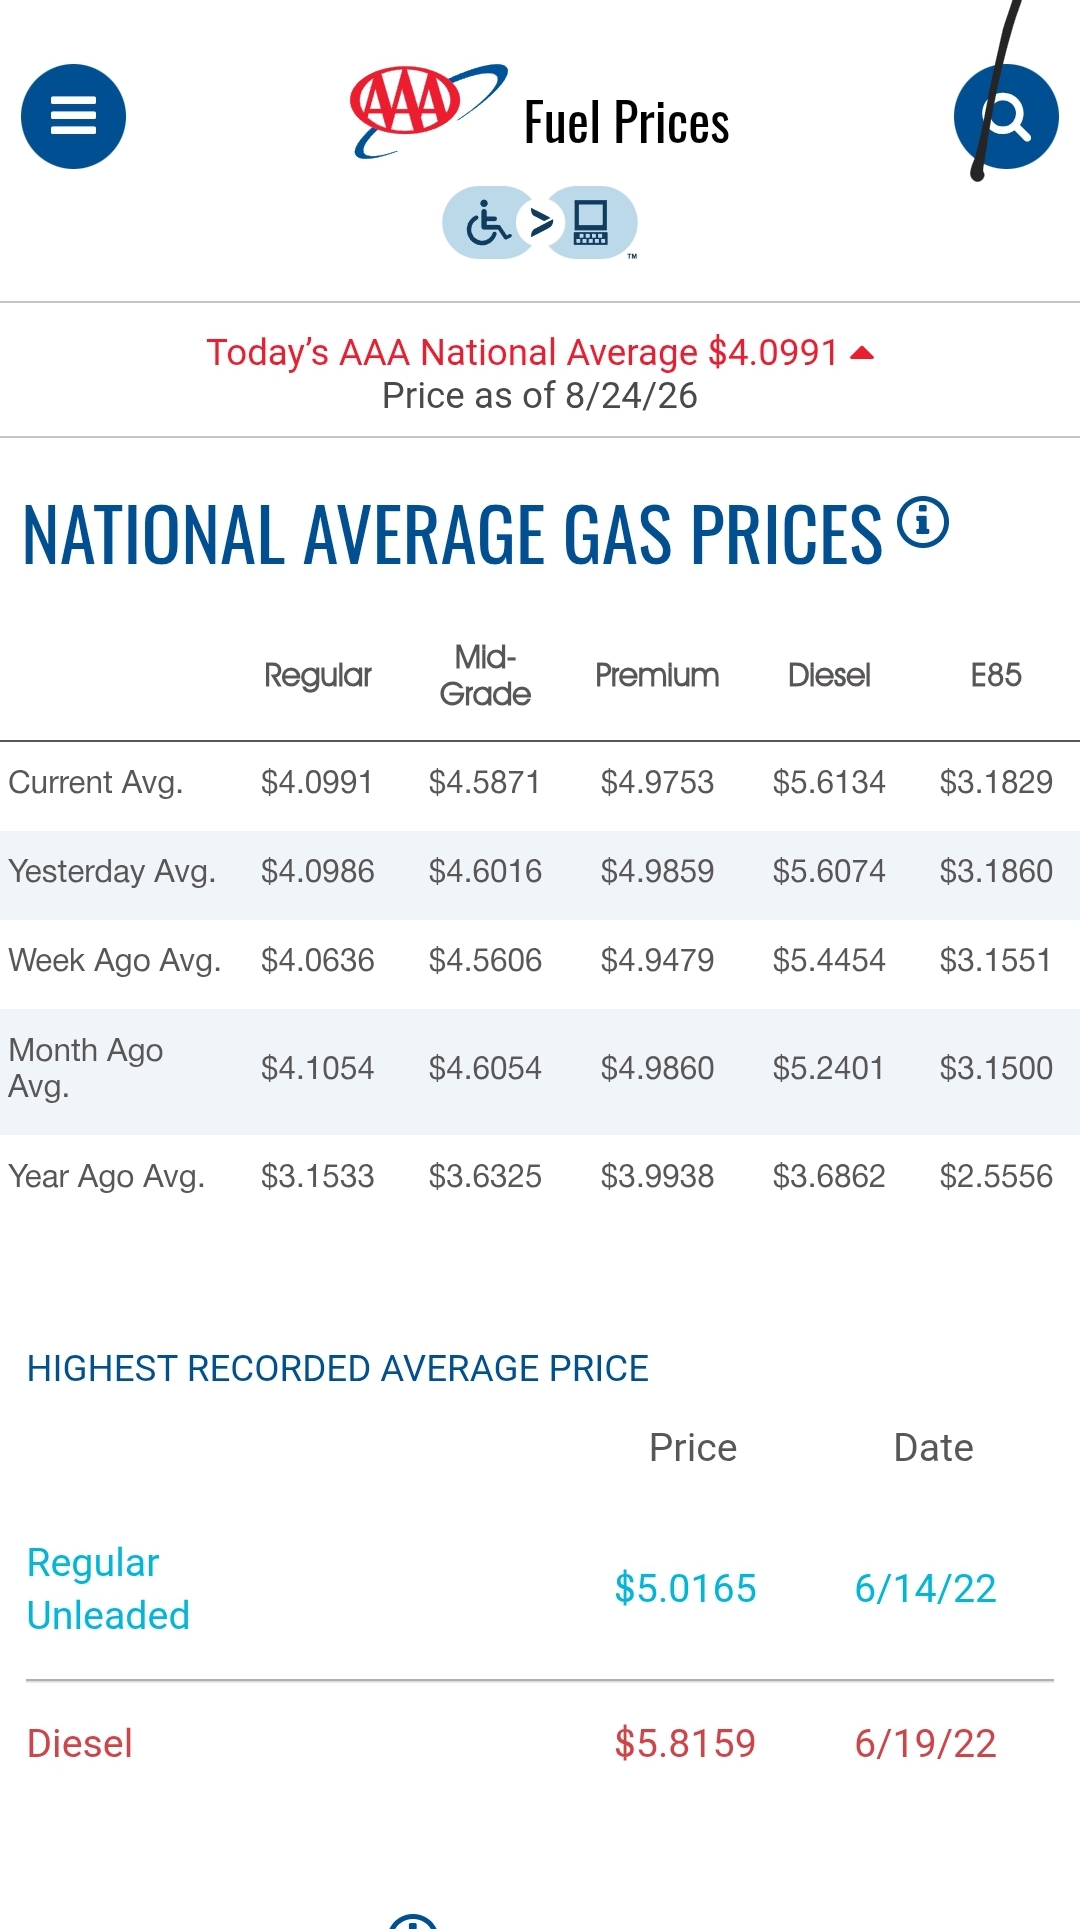Select the E85 column header
Image resolution: width=1080 pixels, height=1929 pixels.
(996, 675)
